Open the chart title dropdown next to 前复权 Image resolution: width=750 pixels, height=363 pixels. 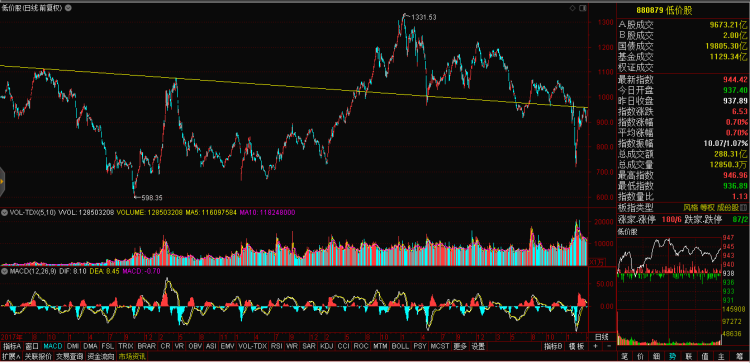68,8
